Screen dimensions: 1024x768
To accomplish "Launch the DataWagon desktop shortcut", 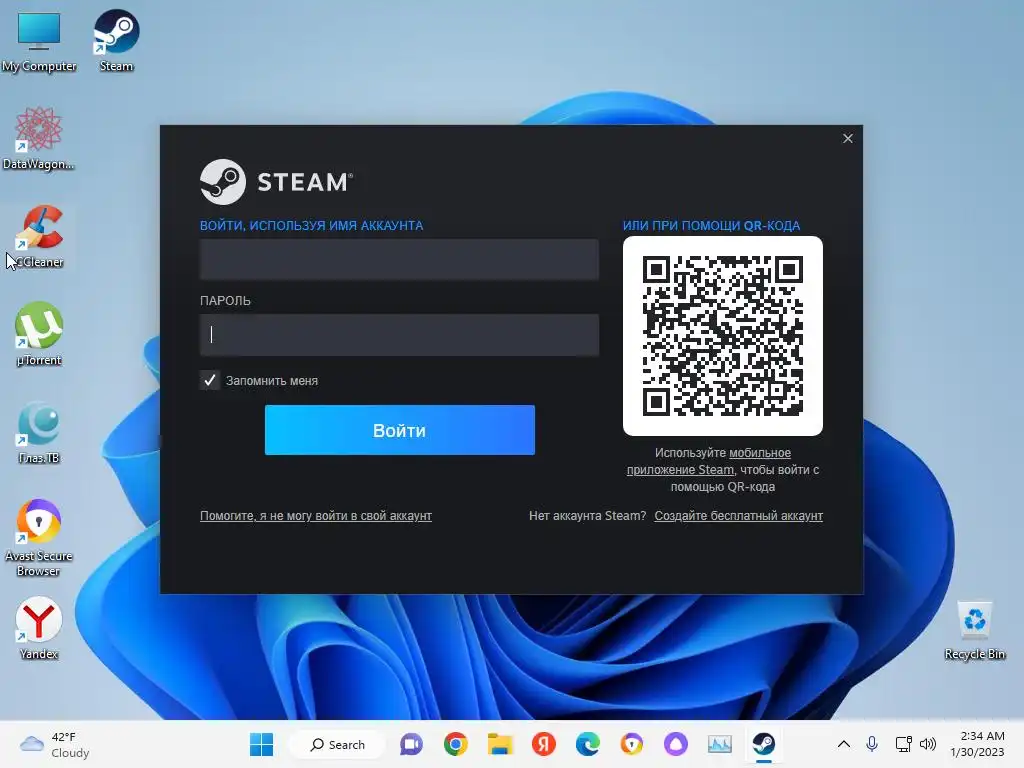I will pos(39,137).
